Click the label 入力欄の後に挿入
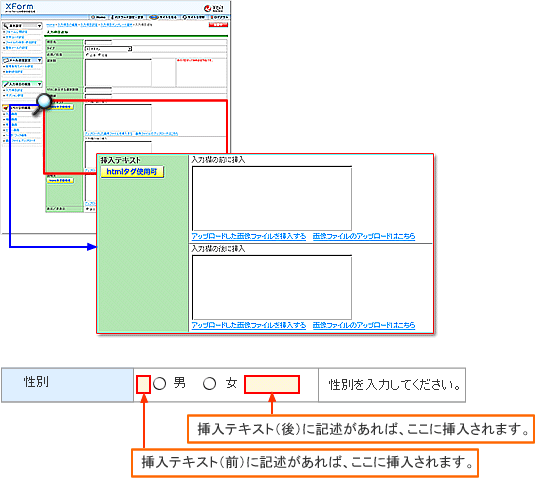Screen dimensions: 535x478 [218, 249]
